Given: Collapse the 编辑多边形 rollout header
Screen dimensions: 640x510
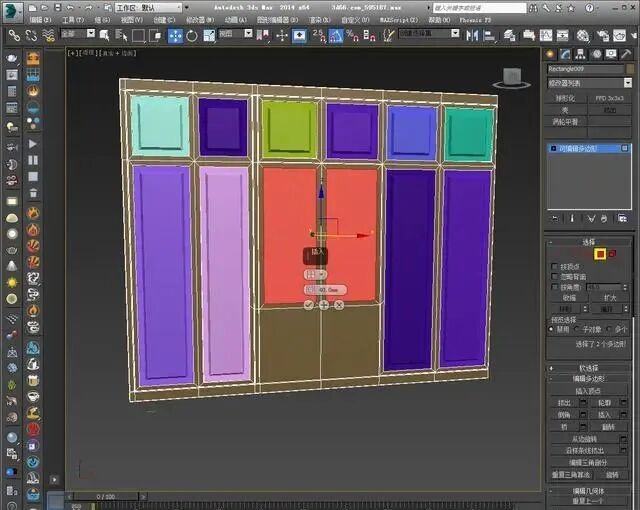Looking at the screenshot, I should point(589,379).
